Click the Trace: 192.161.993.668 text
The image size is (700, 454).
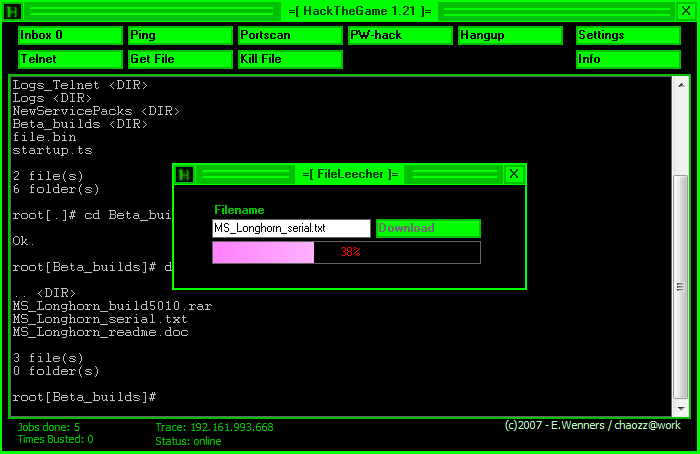214,427
